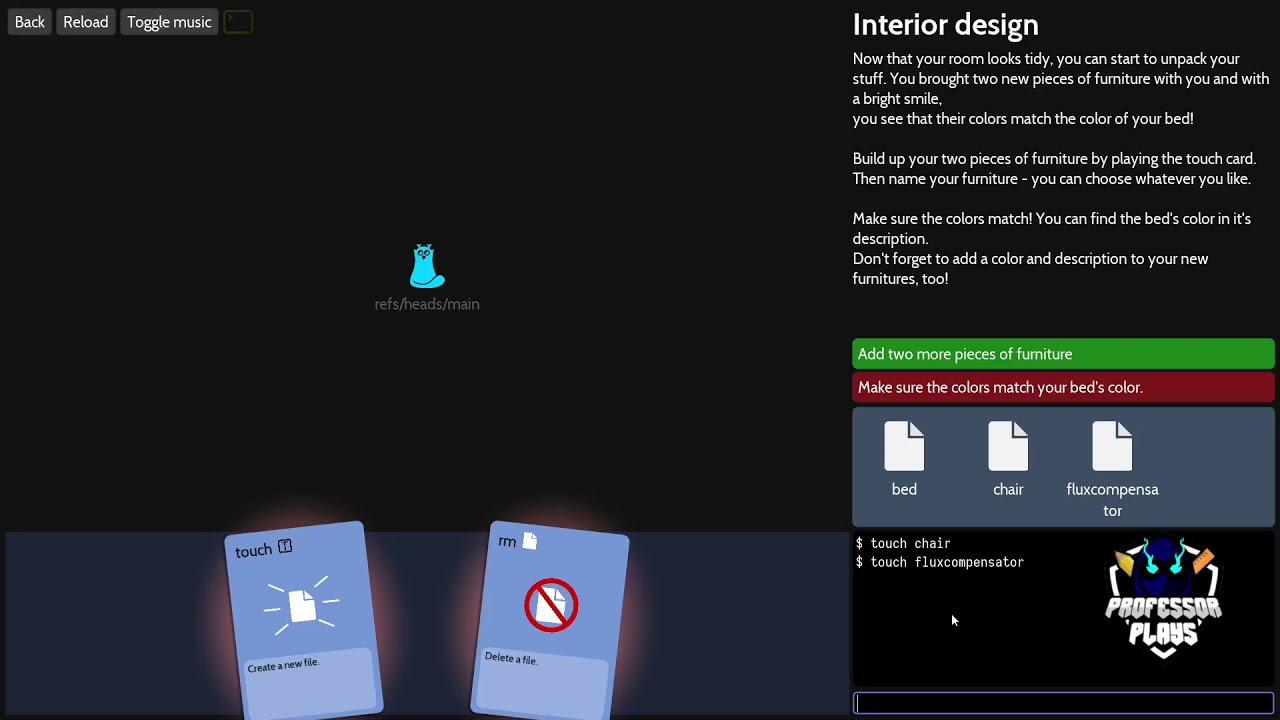The height and width of the screenshot is (720, 1280).
Task: Click the refs/heads/main label
Action: click(427, 304)
